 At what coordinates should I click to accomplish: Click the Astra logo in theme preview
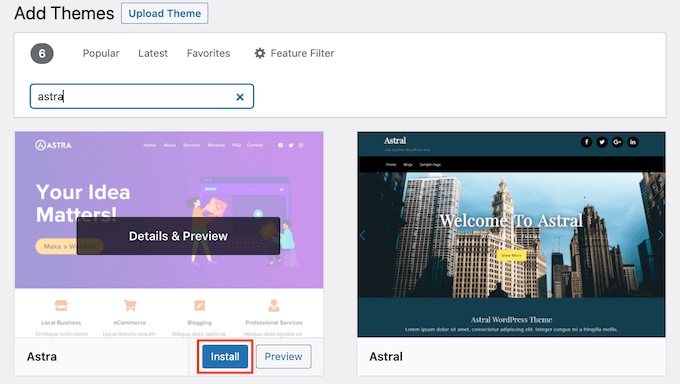click(53, 145)
